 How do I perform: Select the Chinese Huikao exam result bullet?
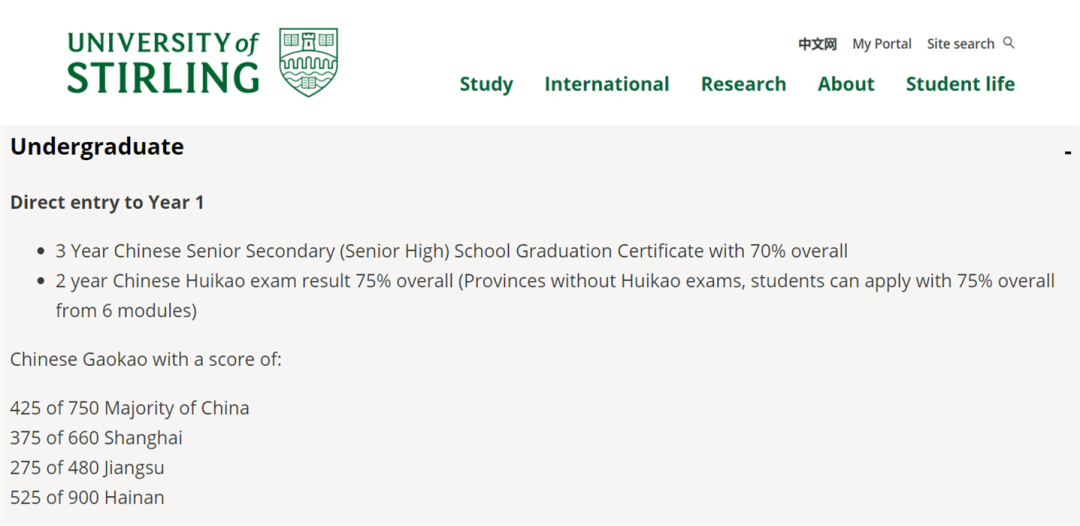[x=555, y=296]
